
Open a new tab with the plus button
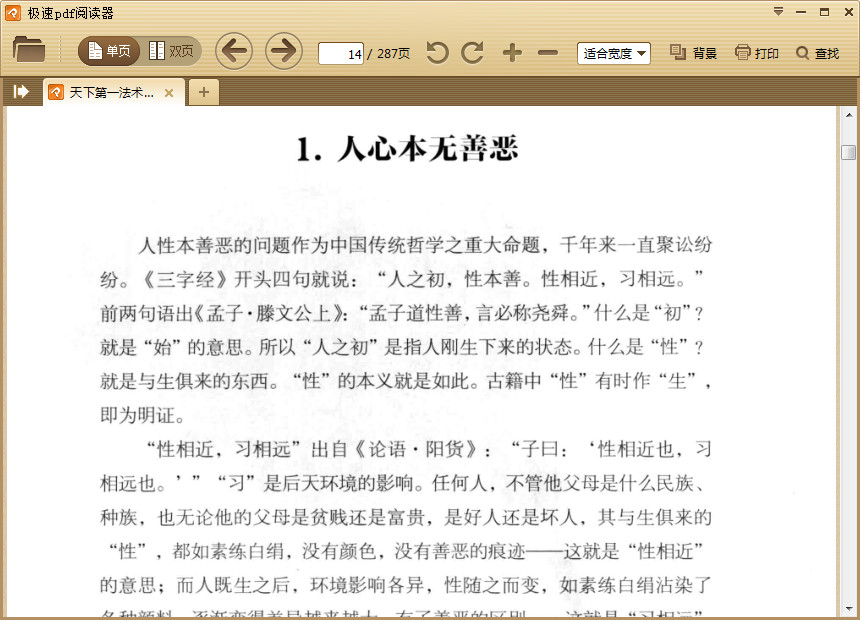tap(203, 91)
